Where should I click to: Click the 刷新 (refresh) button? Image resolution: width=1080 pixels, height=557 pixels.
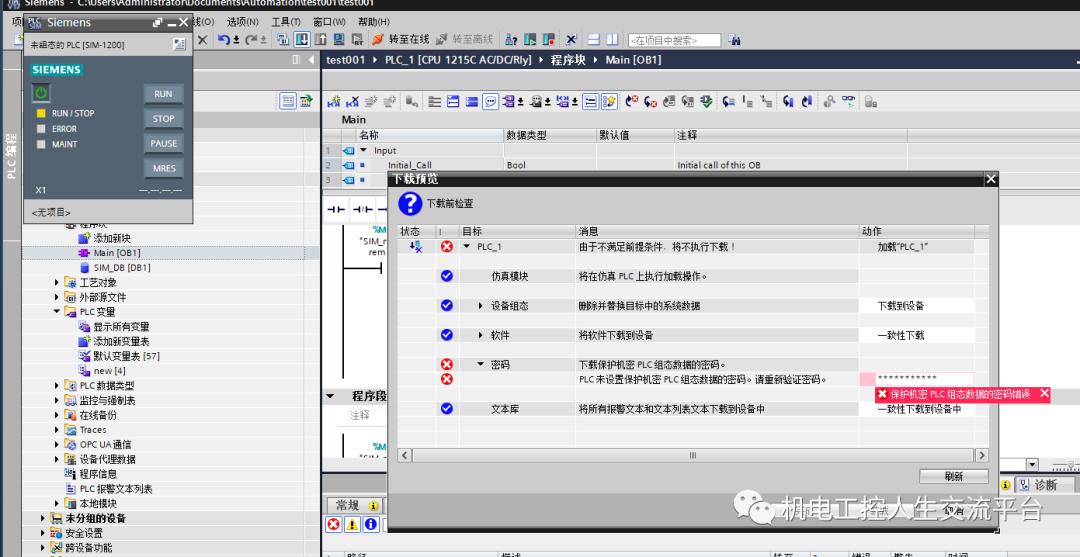pyautogui.click(x=954, y=476)
